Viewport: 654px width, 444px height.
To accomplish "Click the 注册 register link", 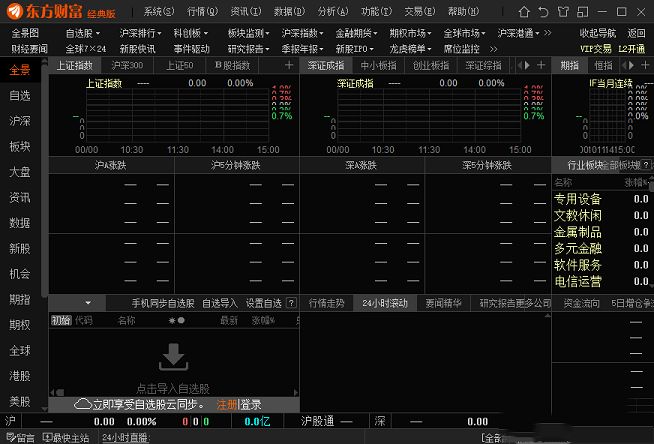I will tap(226, 404).
